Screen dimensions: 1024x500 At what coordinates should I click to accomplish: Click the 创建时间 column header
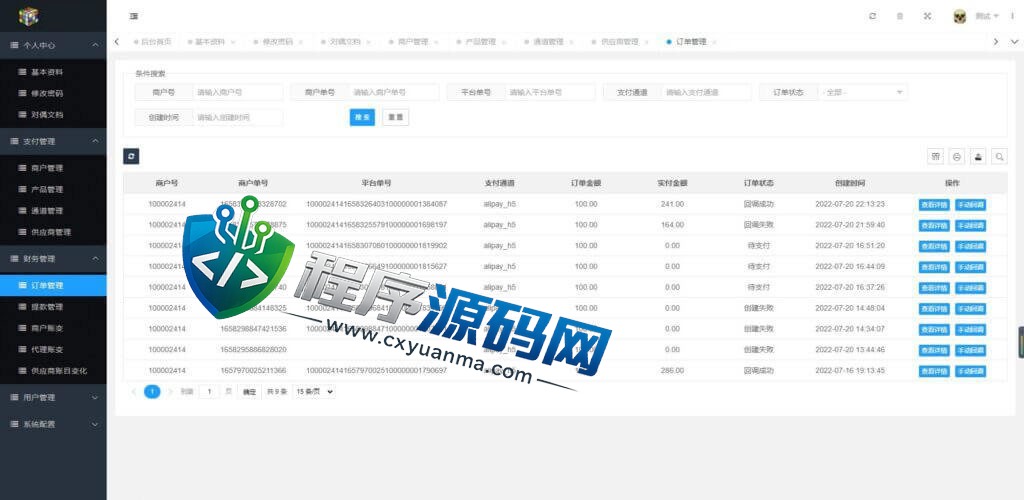850,183
